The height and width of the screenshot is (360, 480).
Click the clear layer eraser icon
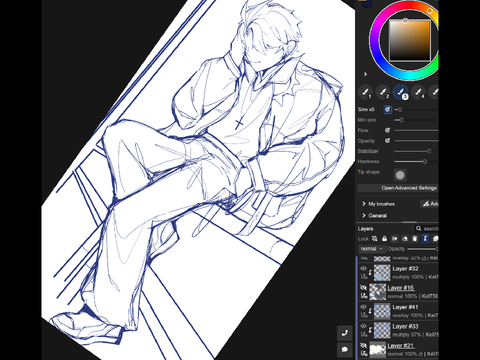tap(405, 239)
